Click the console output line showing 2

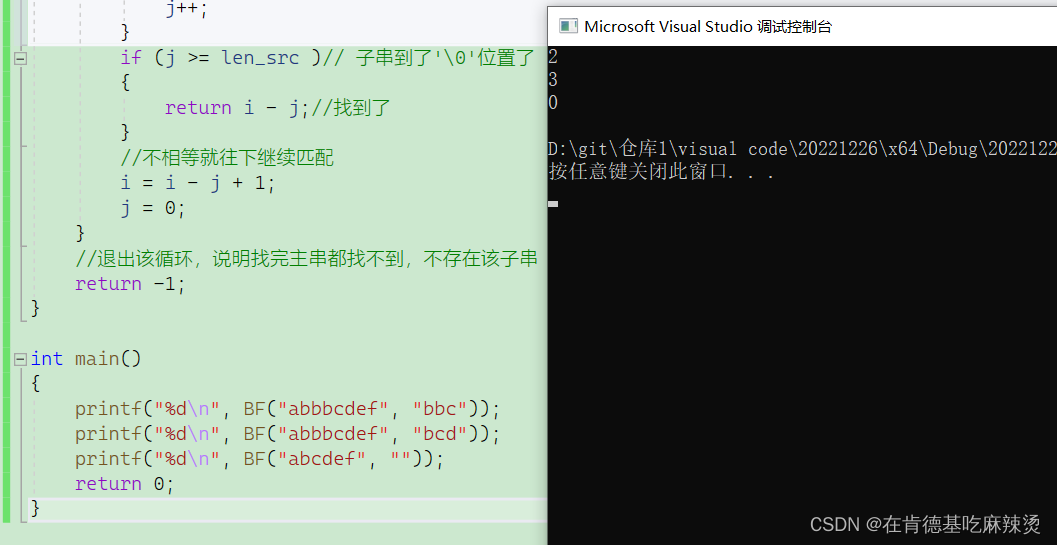click(x=554, y=57)
